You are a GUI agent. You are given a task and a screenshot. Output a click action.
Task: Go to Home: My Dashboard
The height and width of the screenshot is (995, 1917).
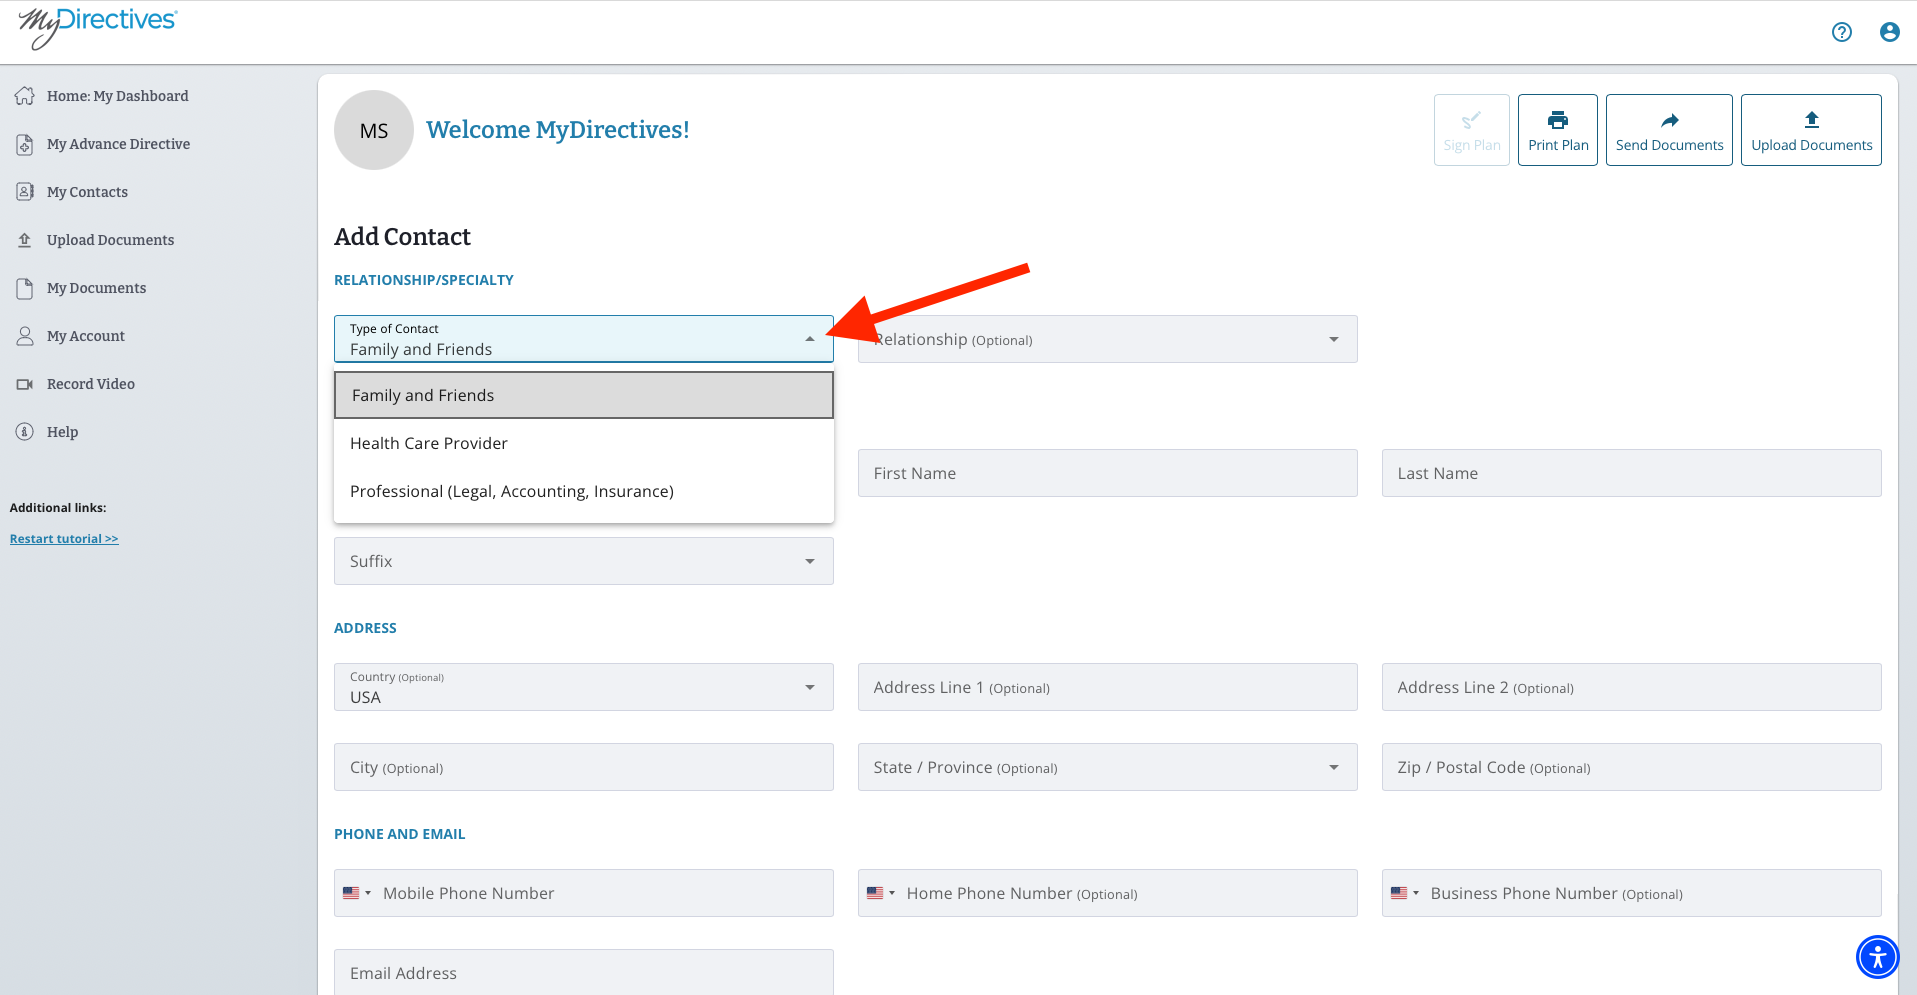pos(118,96)
